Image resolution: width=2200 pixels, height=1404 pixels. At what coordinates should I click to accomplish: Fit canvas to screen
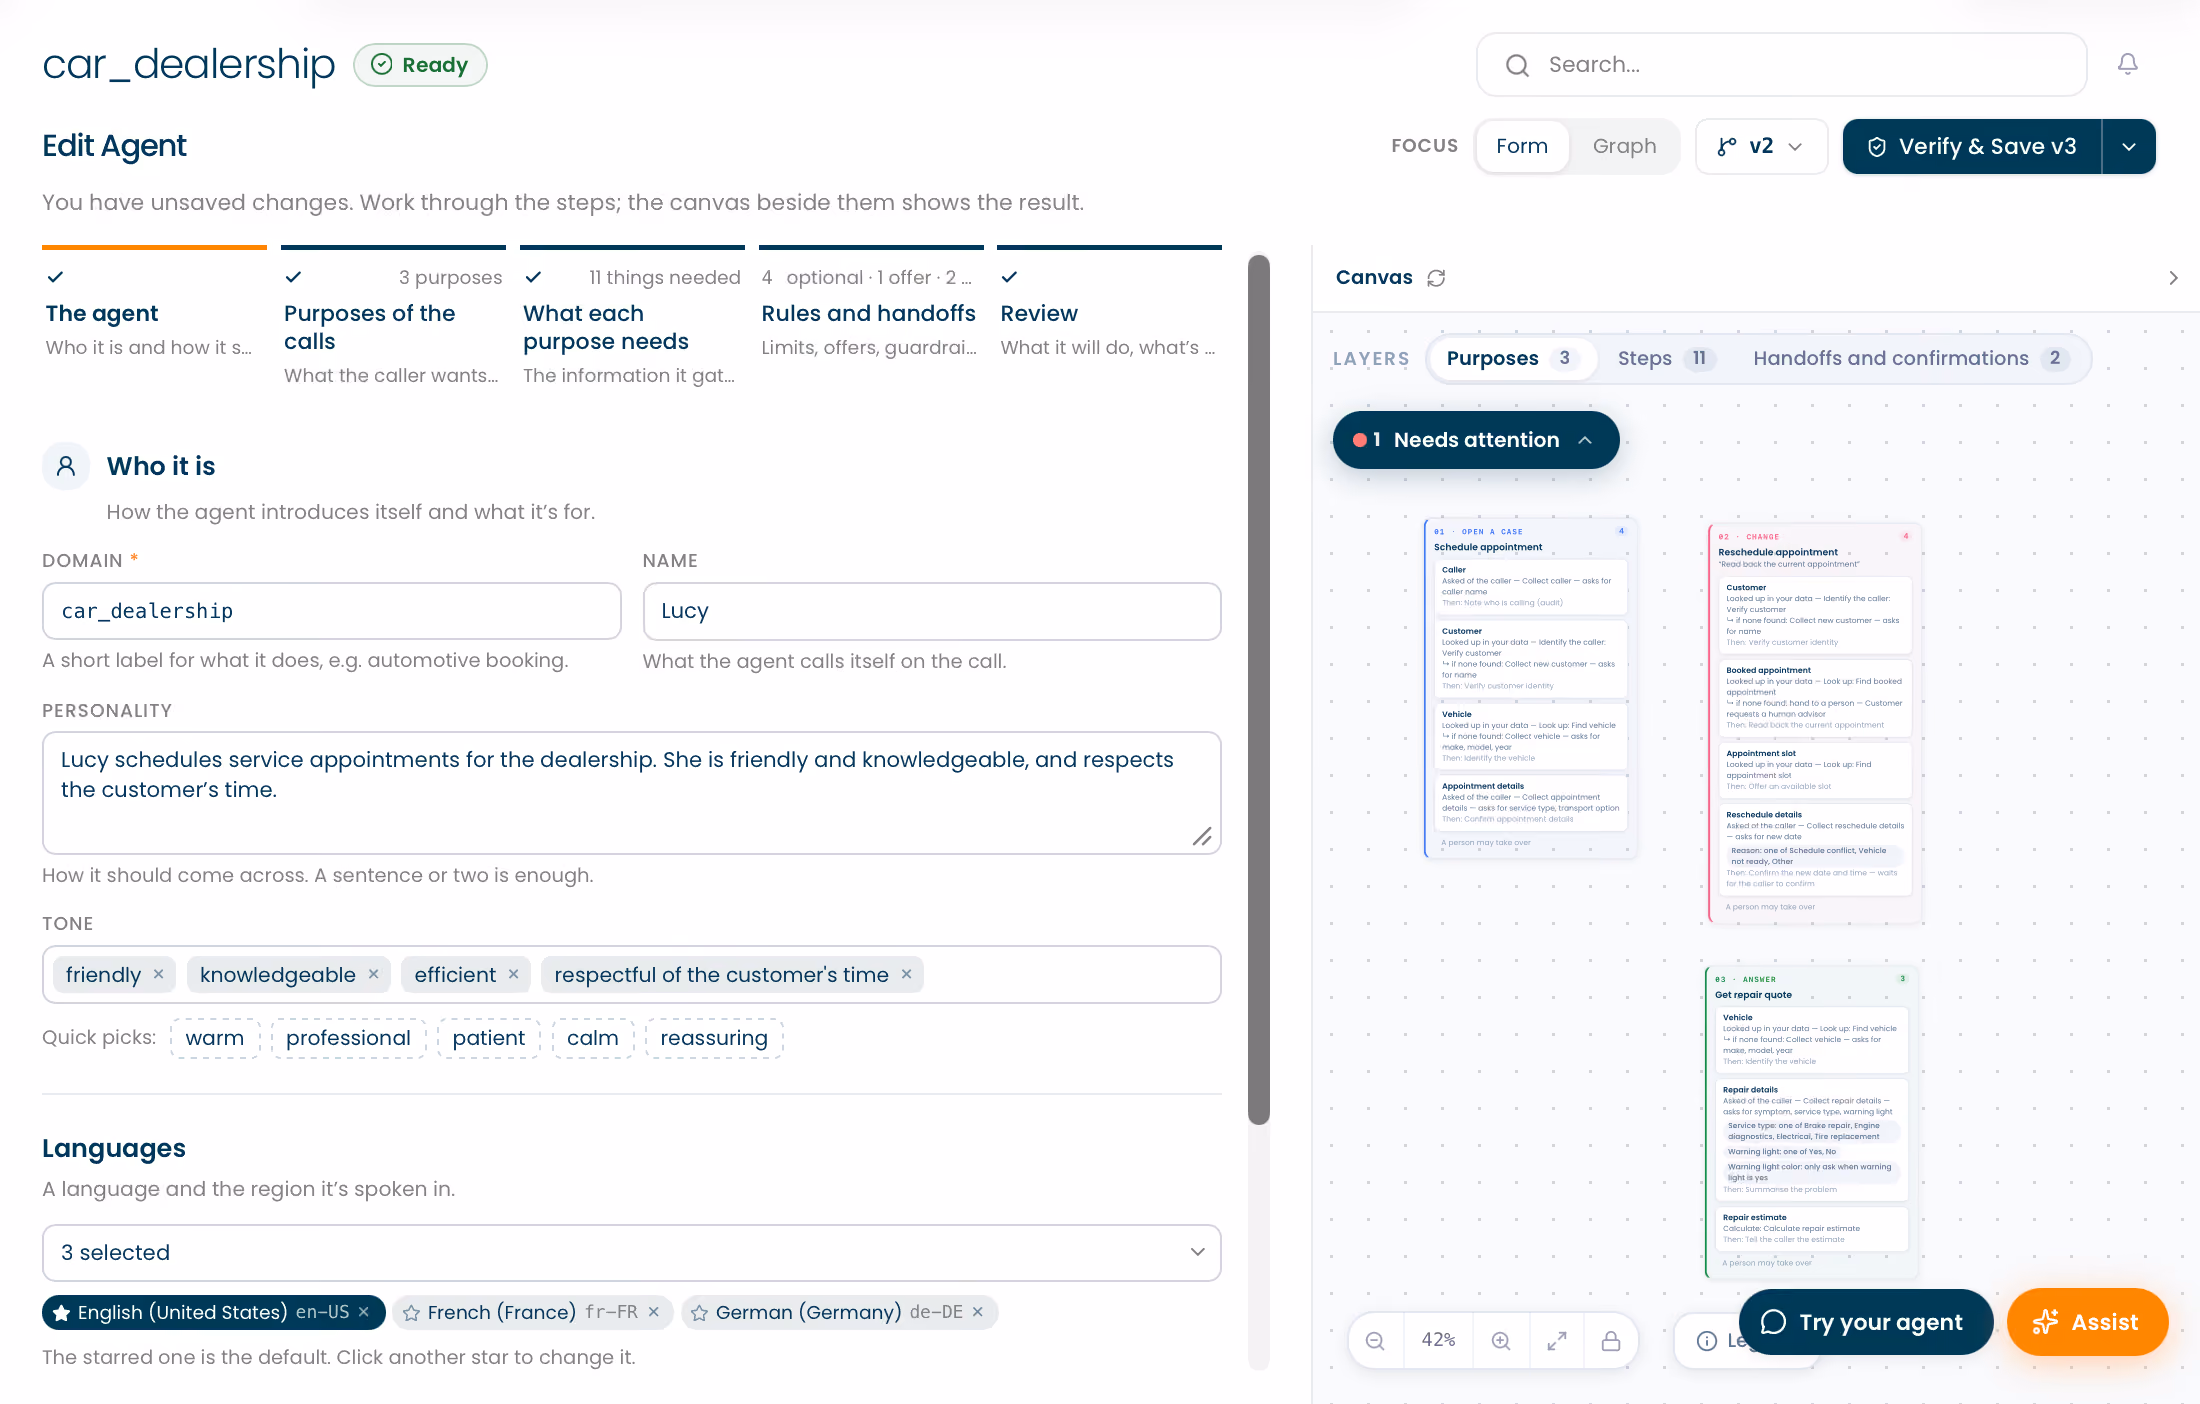1557,1341
